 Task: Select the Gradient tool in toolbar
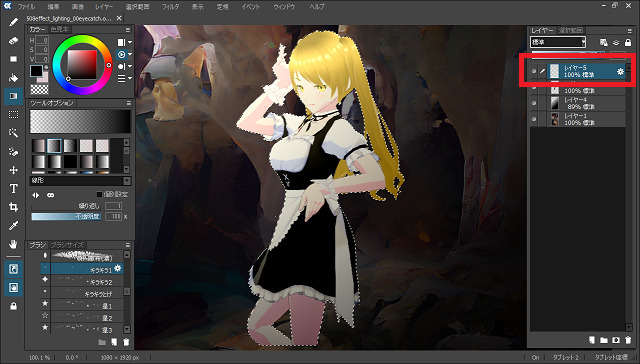(x=13, y=96)
